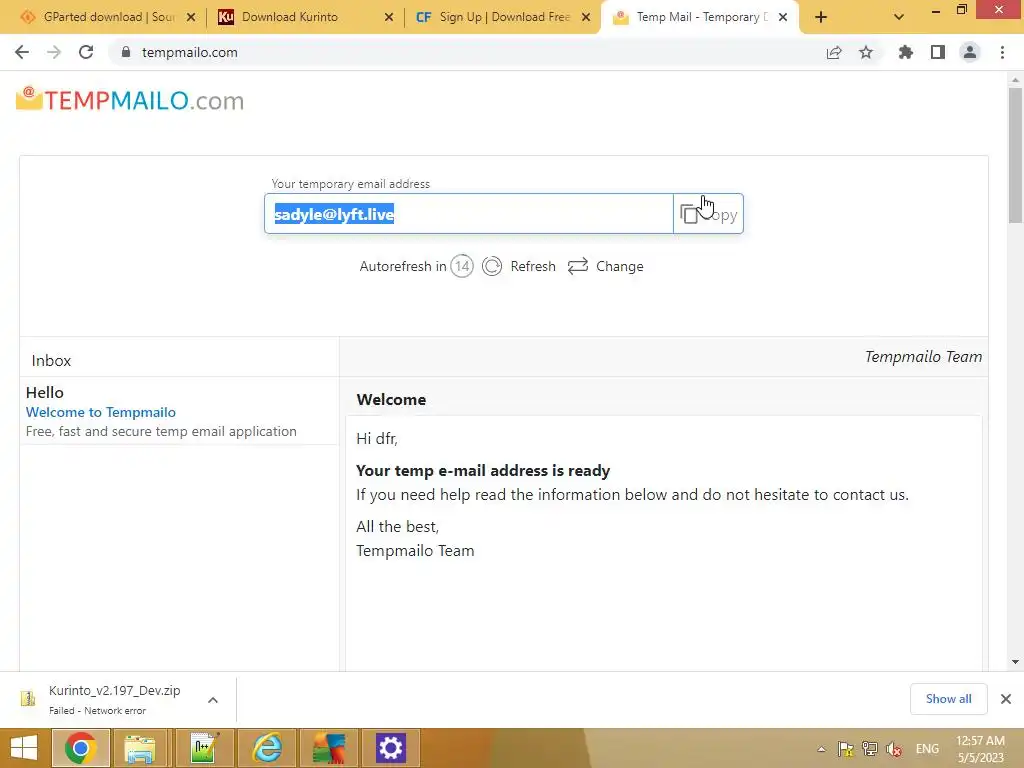Click the Tempmailo Team sender name
The width and height of the screenshot is (1024, 768).
923,357
